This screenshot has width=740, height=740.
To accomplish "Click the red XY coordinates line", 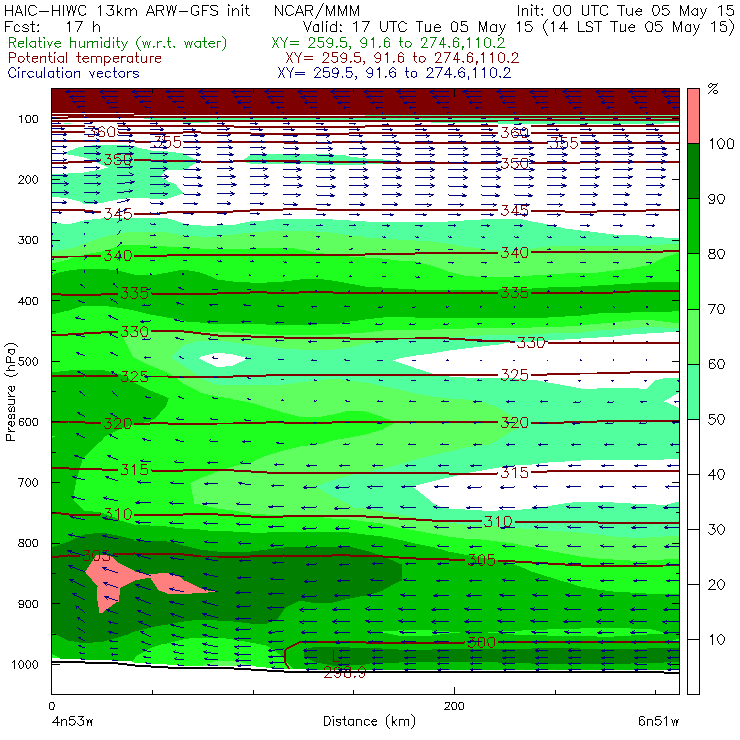I will [402, 58].
